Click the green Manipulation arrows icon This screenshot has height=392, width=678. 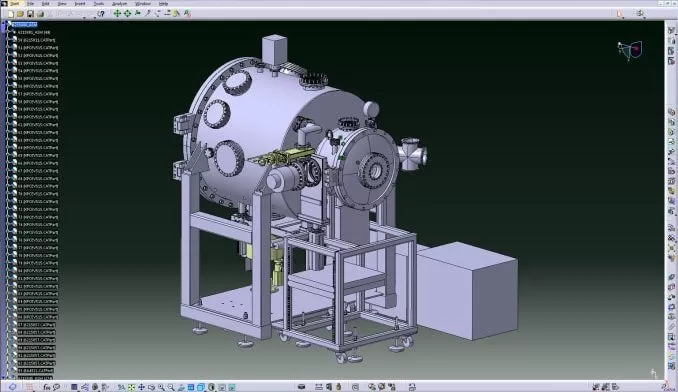click(x=117, y=14)
